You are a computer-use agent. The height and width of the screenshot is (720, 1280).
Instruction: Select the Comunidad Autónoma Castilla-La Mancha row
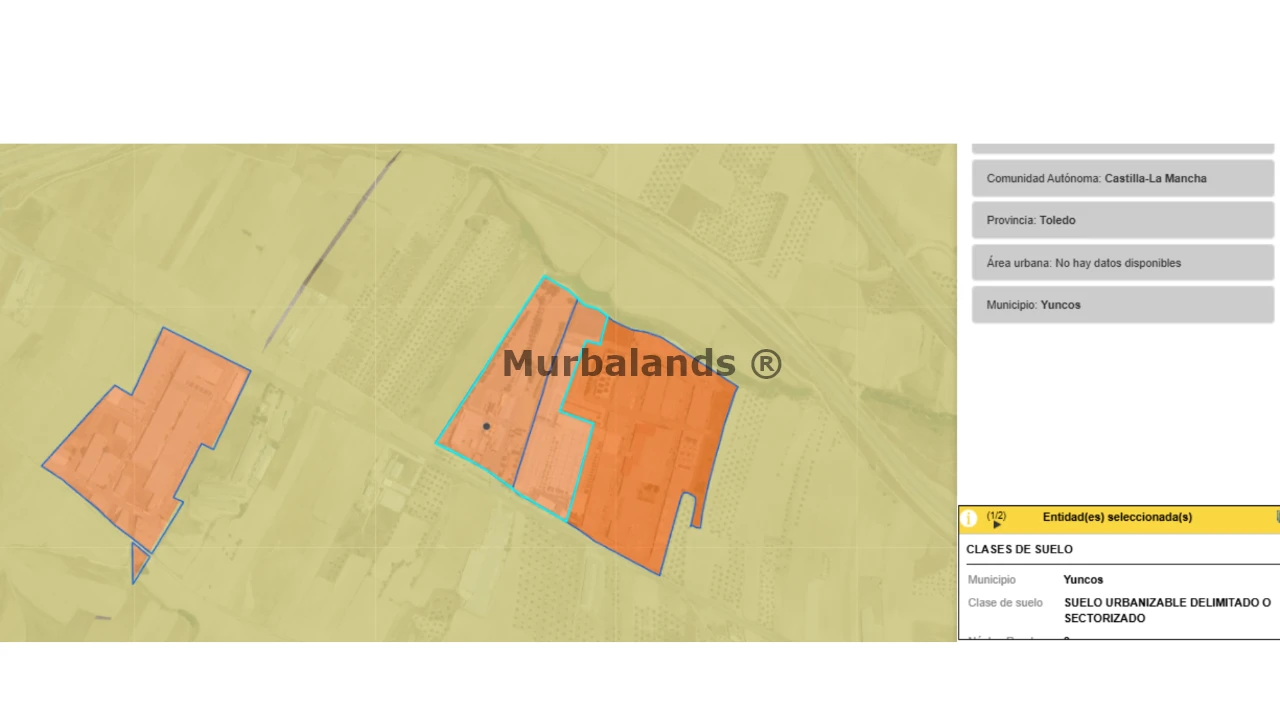pyautogui.click(x=1122, y=178)
